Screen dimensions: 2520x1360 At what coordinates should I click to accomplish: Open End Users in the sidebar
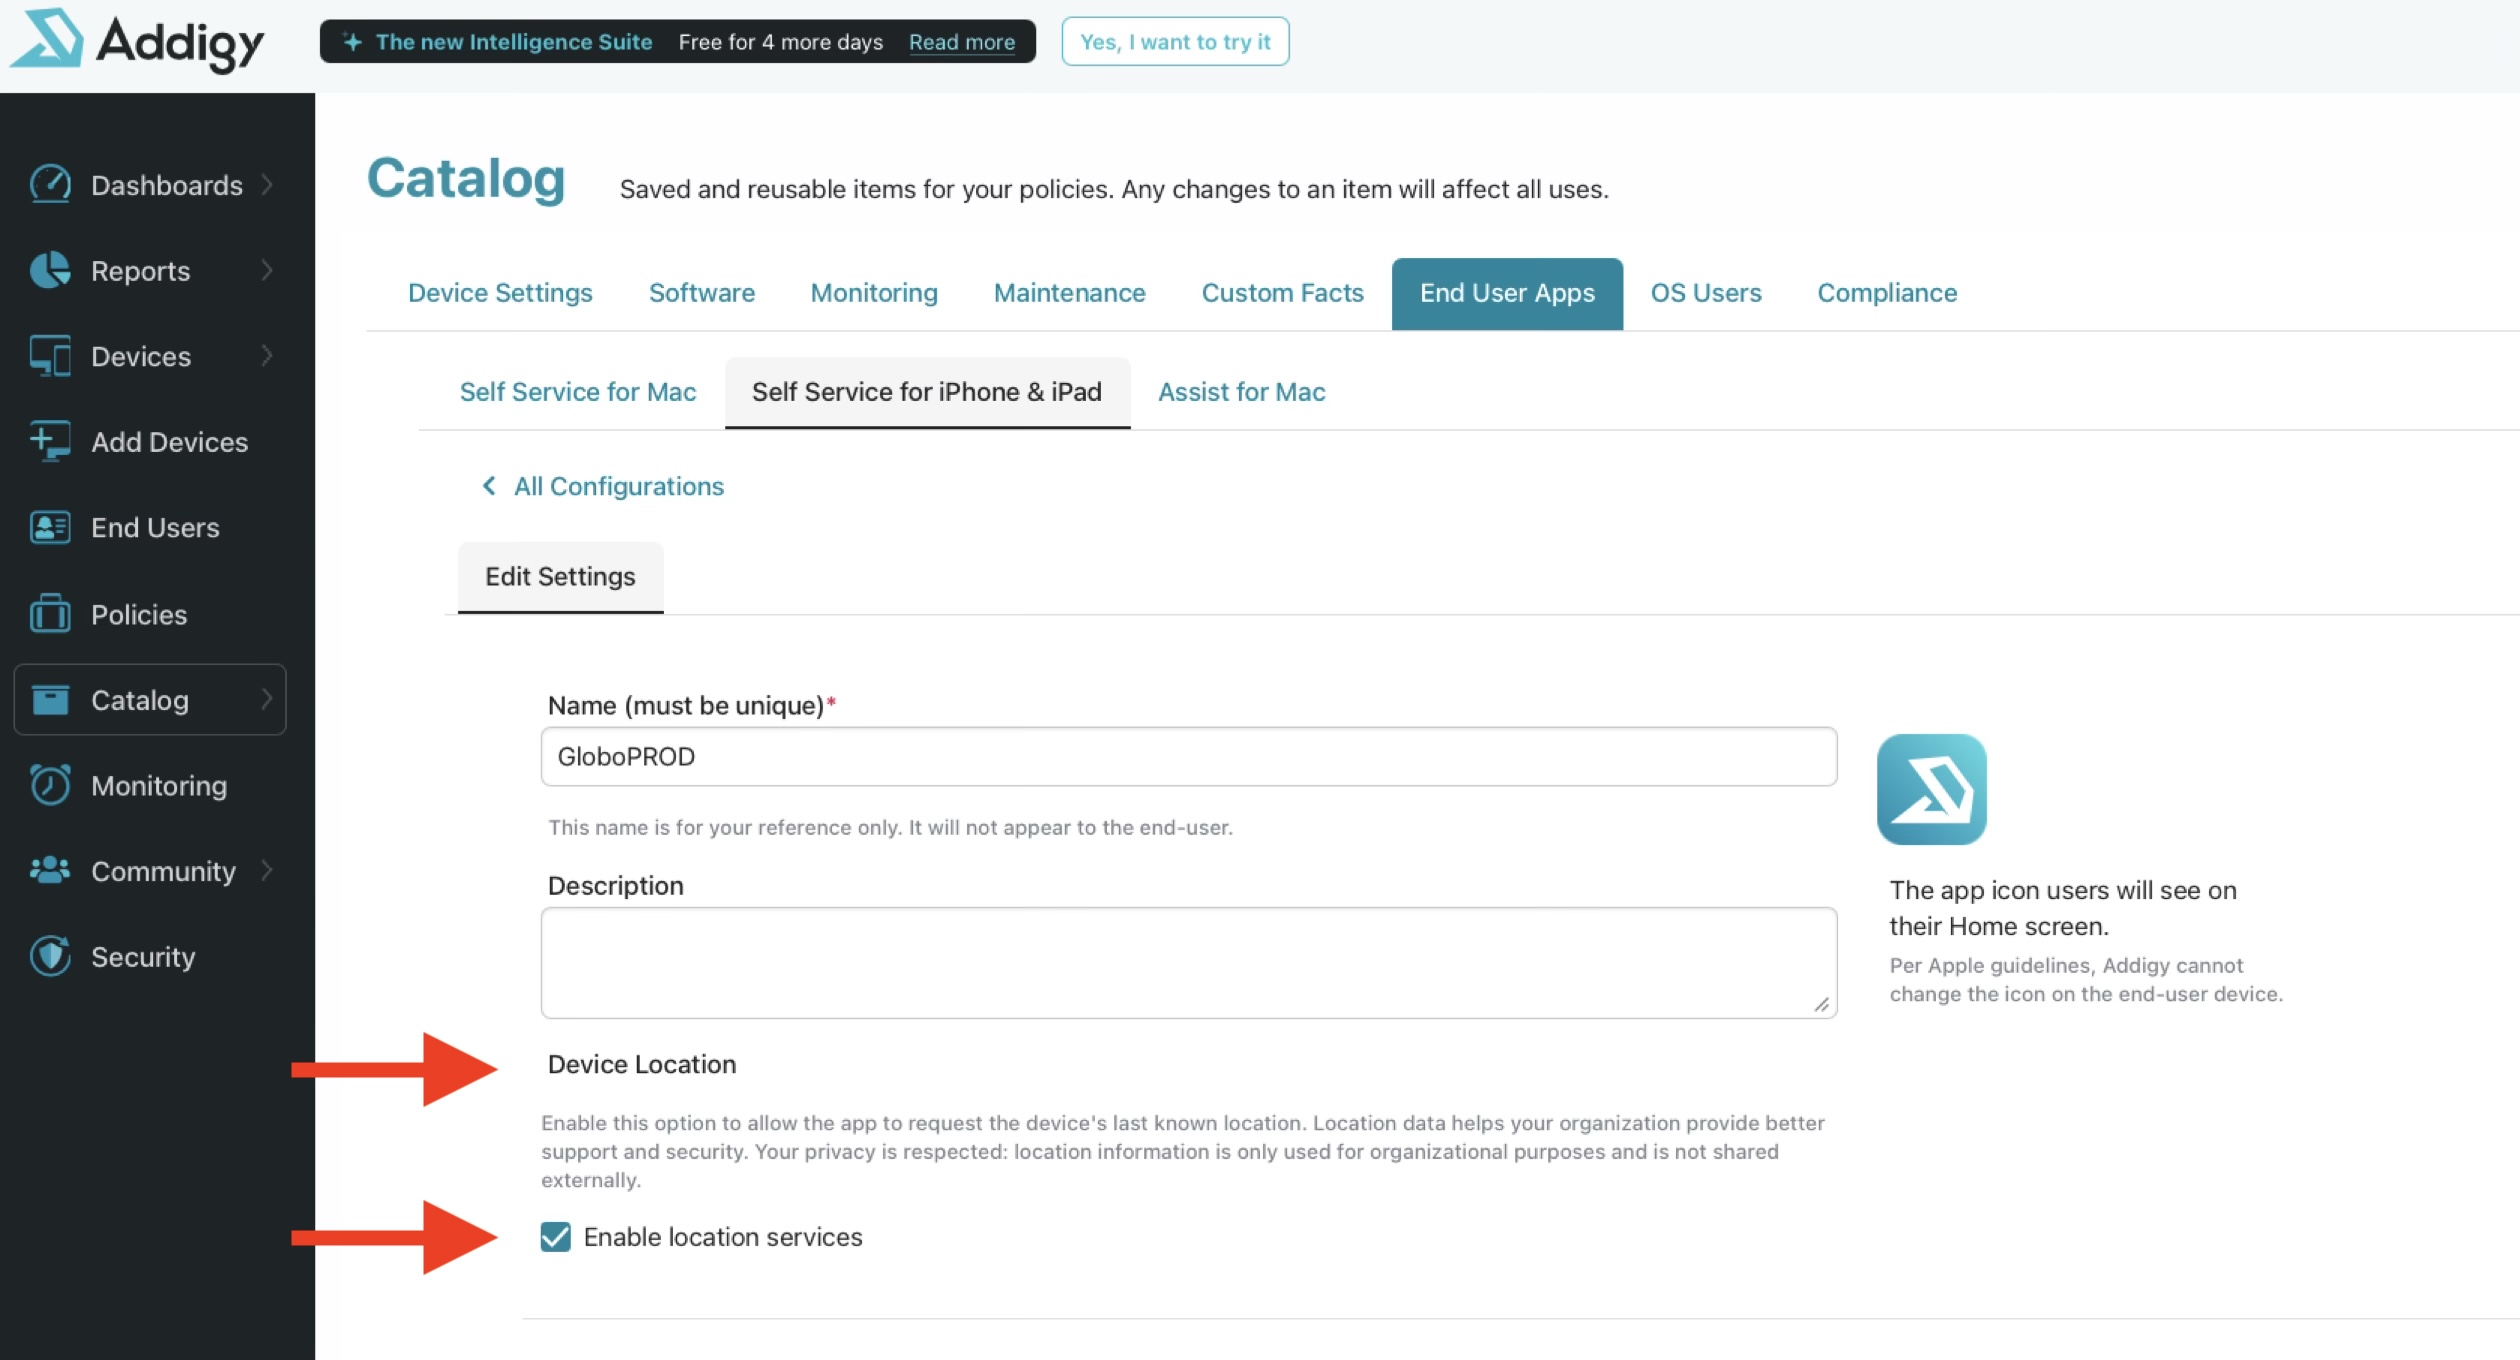[155, 528]
